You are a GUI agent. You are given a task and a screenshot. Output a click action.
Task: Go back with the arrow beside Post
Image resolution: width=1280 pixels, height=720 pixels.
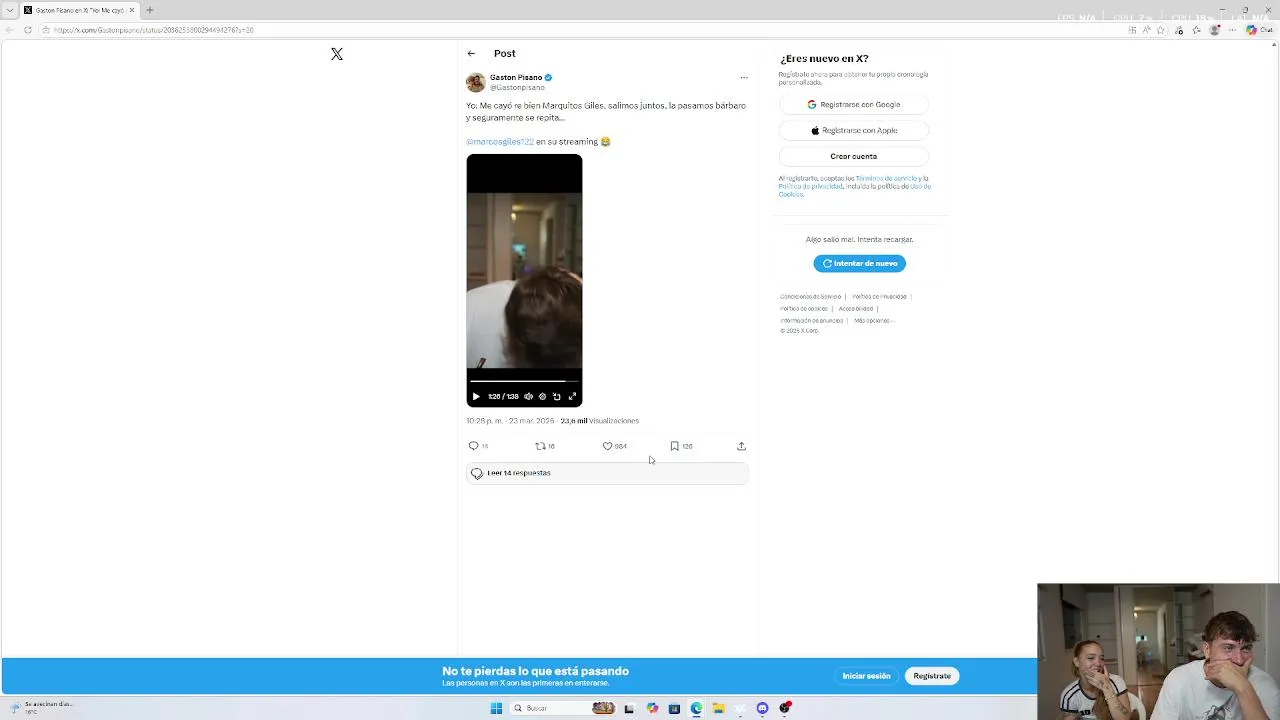[x=471, y=54]
